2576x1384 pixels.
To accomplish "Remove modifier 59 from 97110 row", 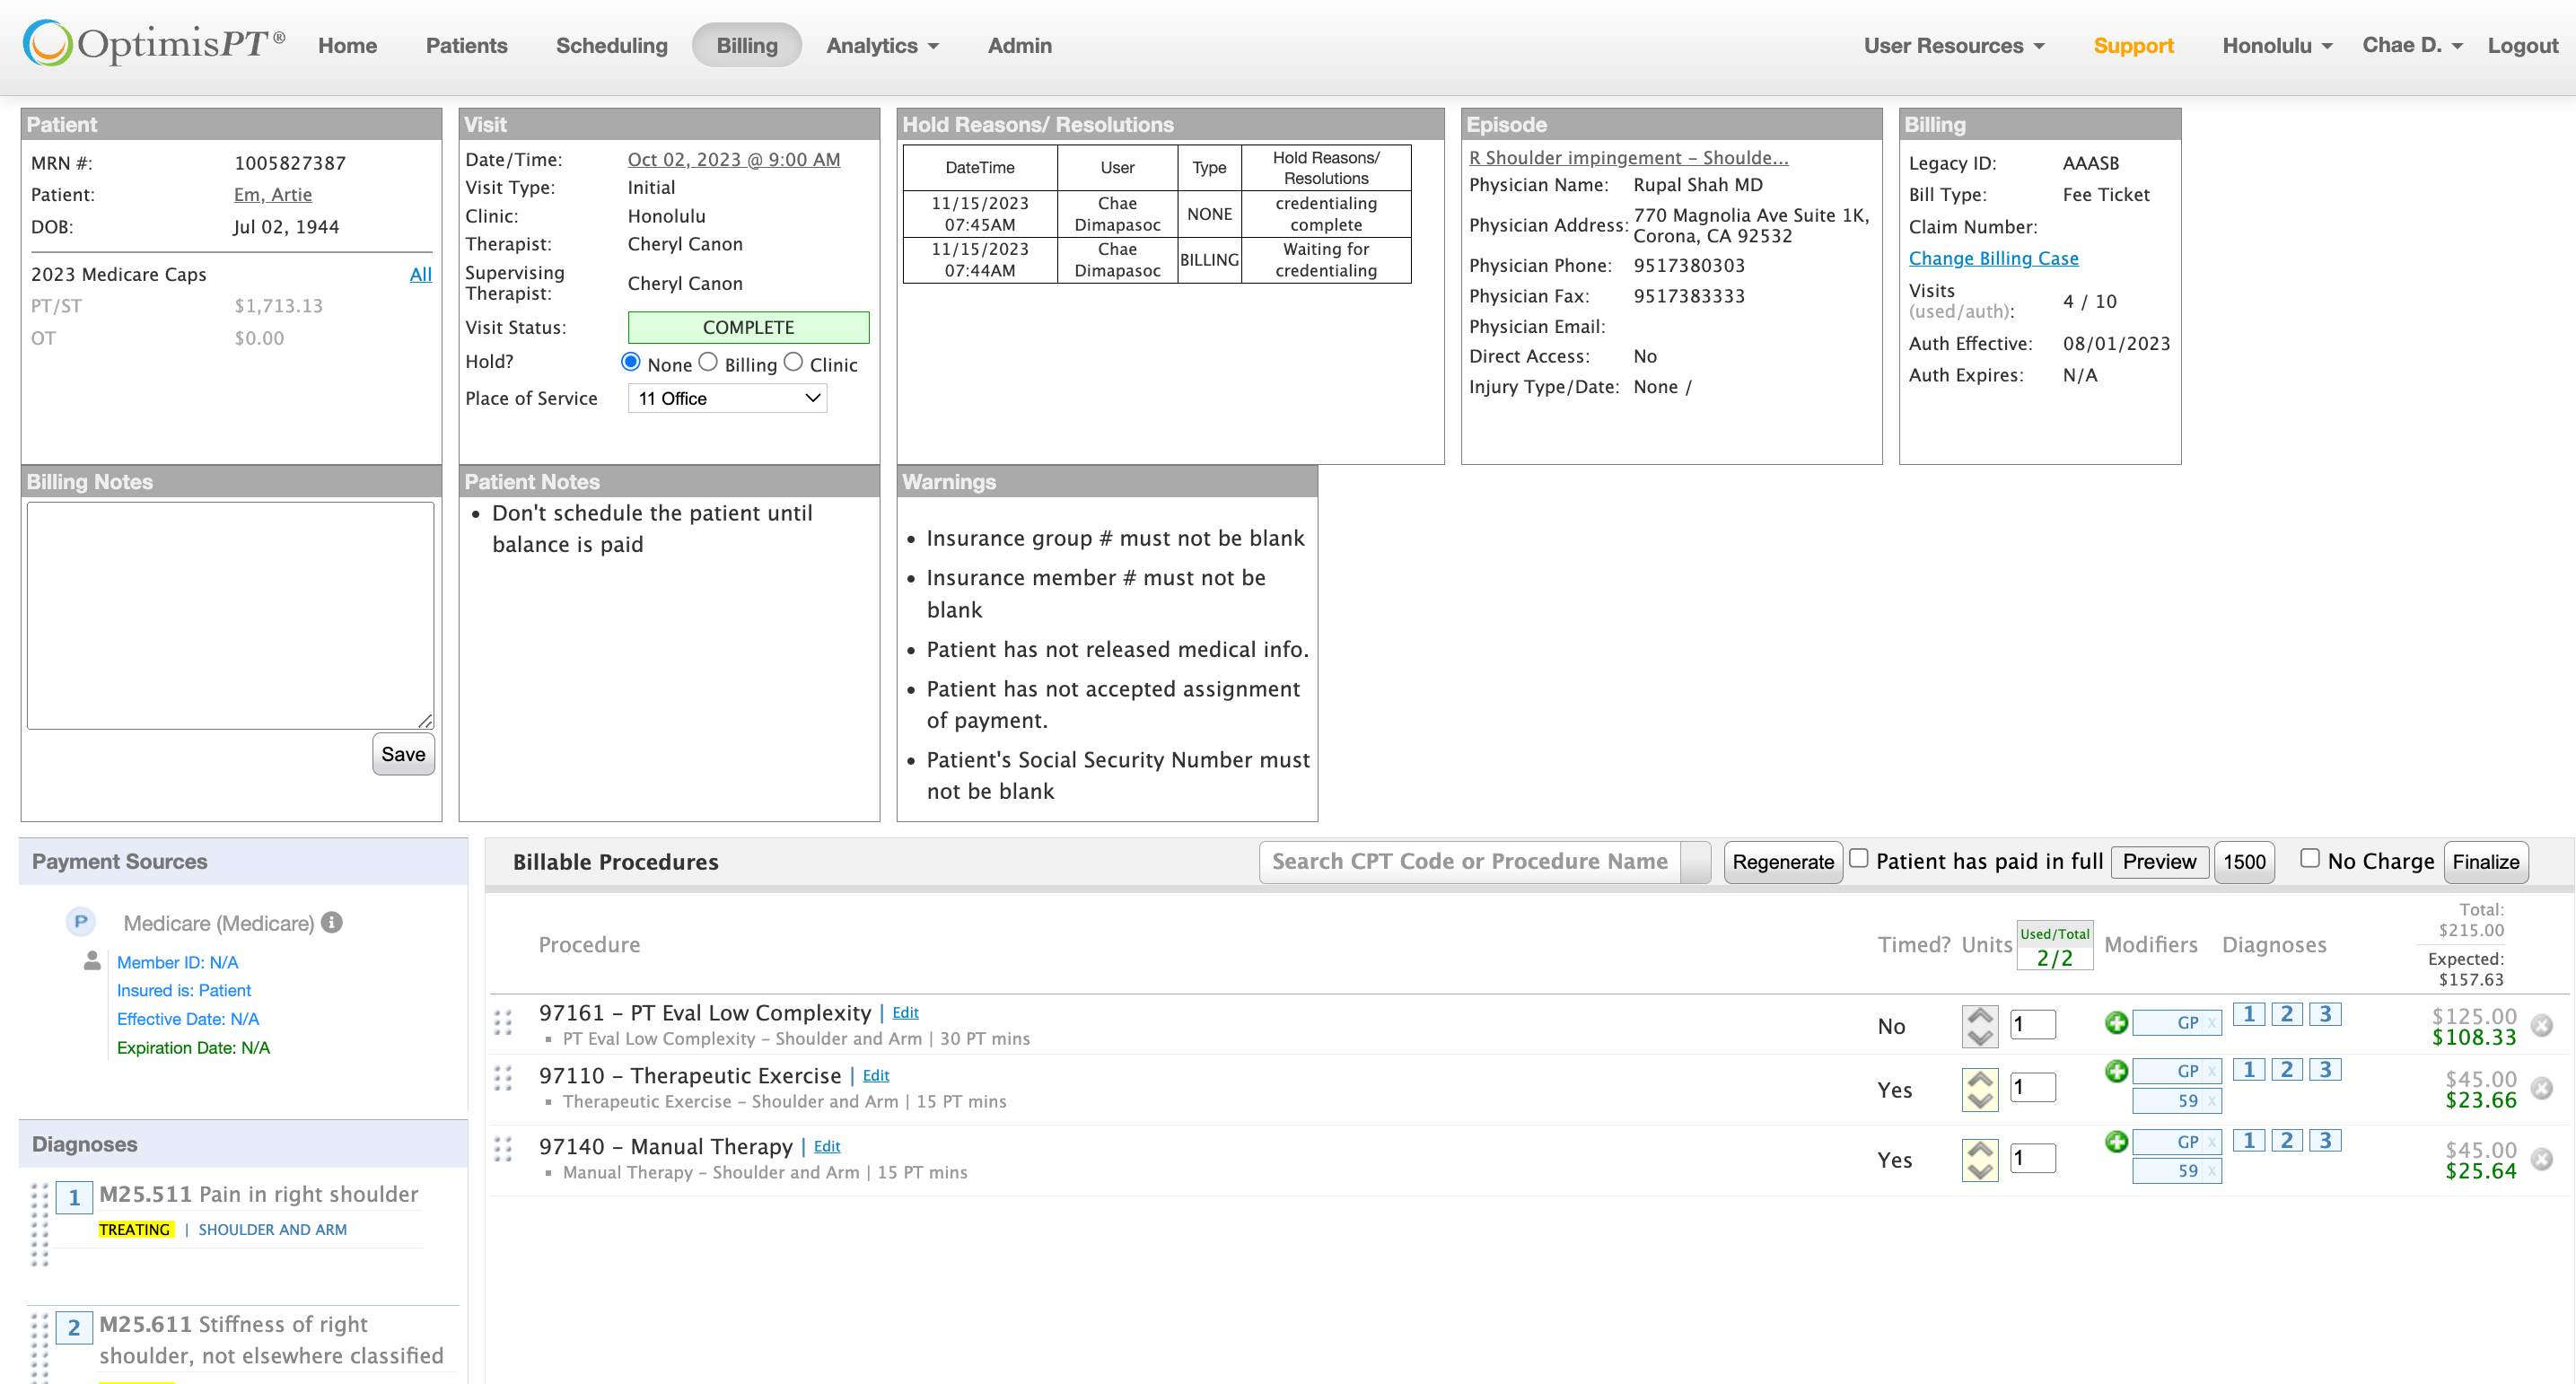I will [x=2212, y=1101].
